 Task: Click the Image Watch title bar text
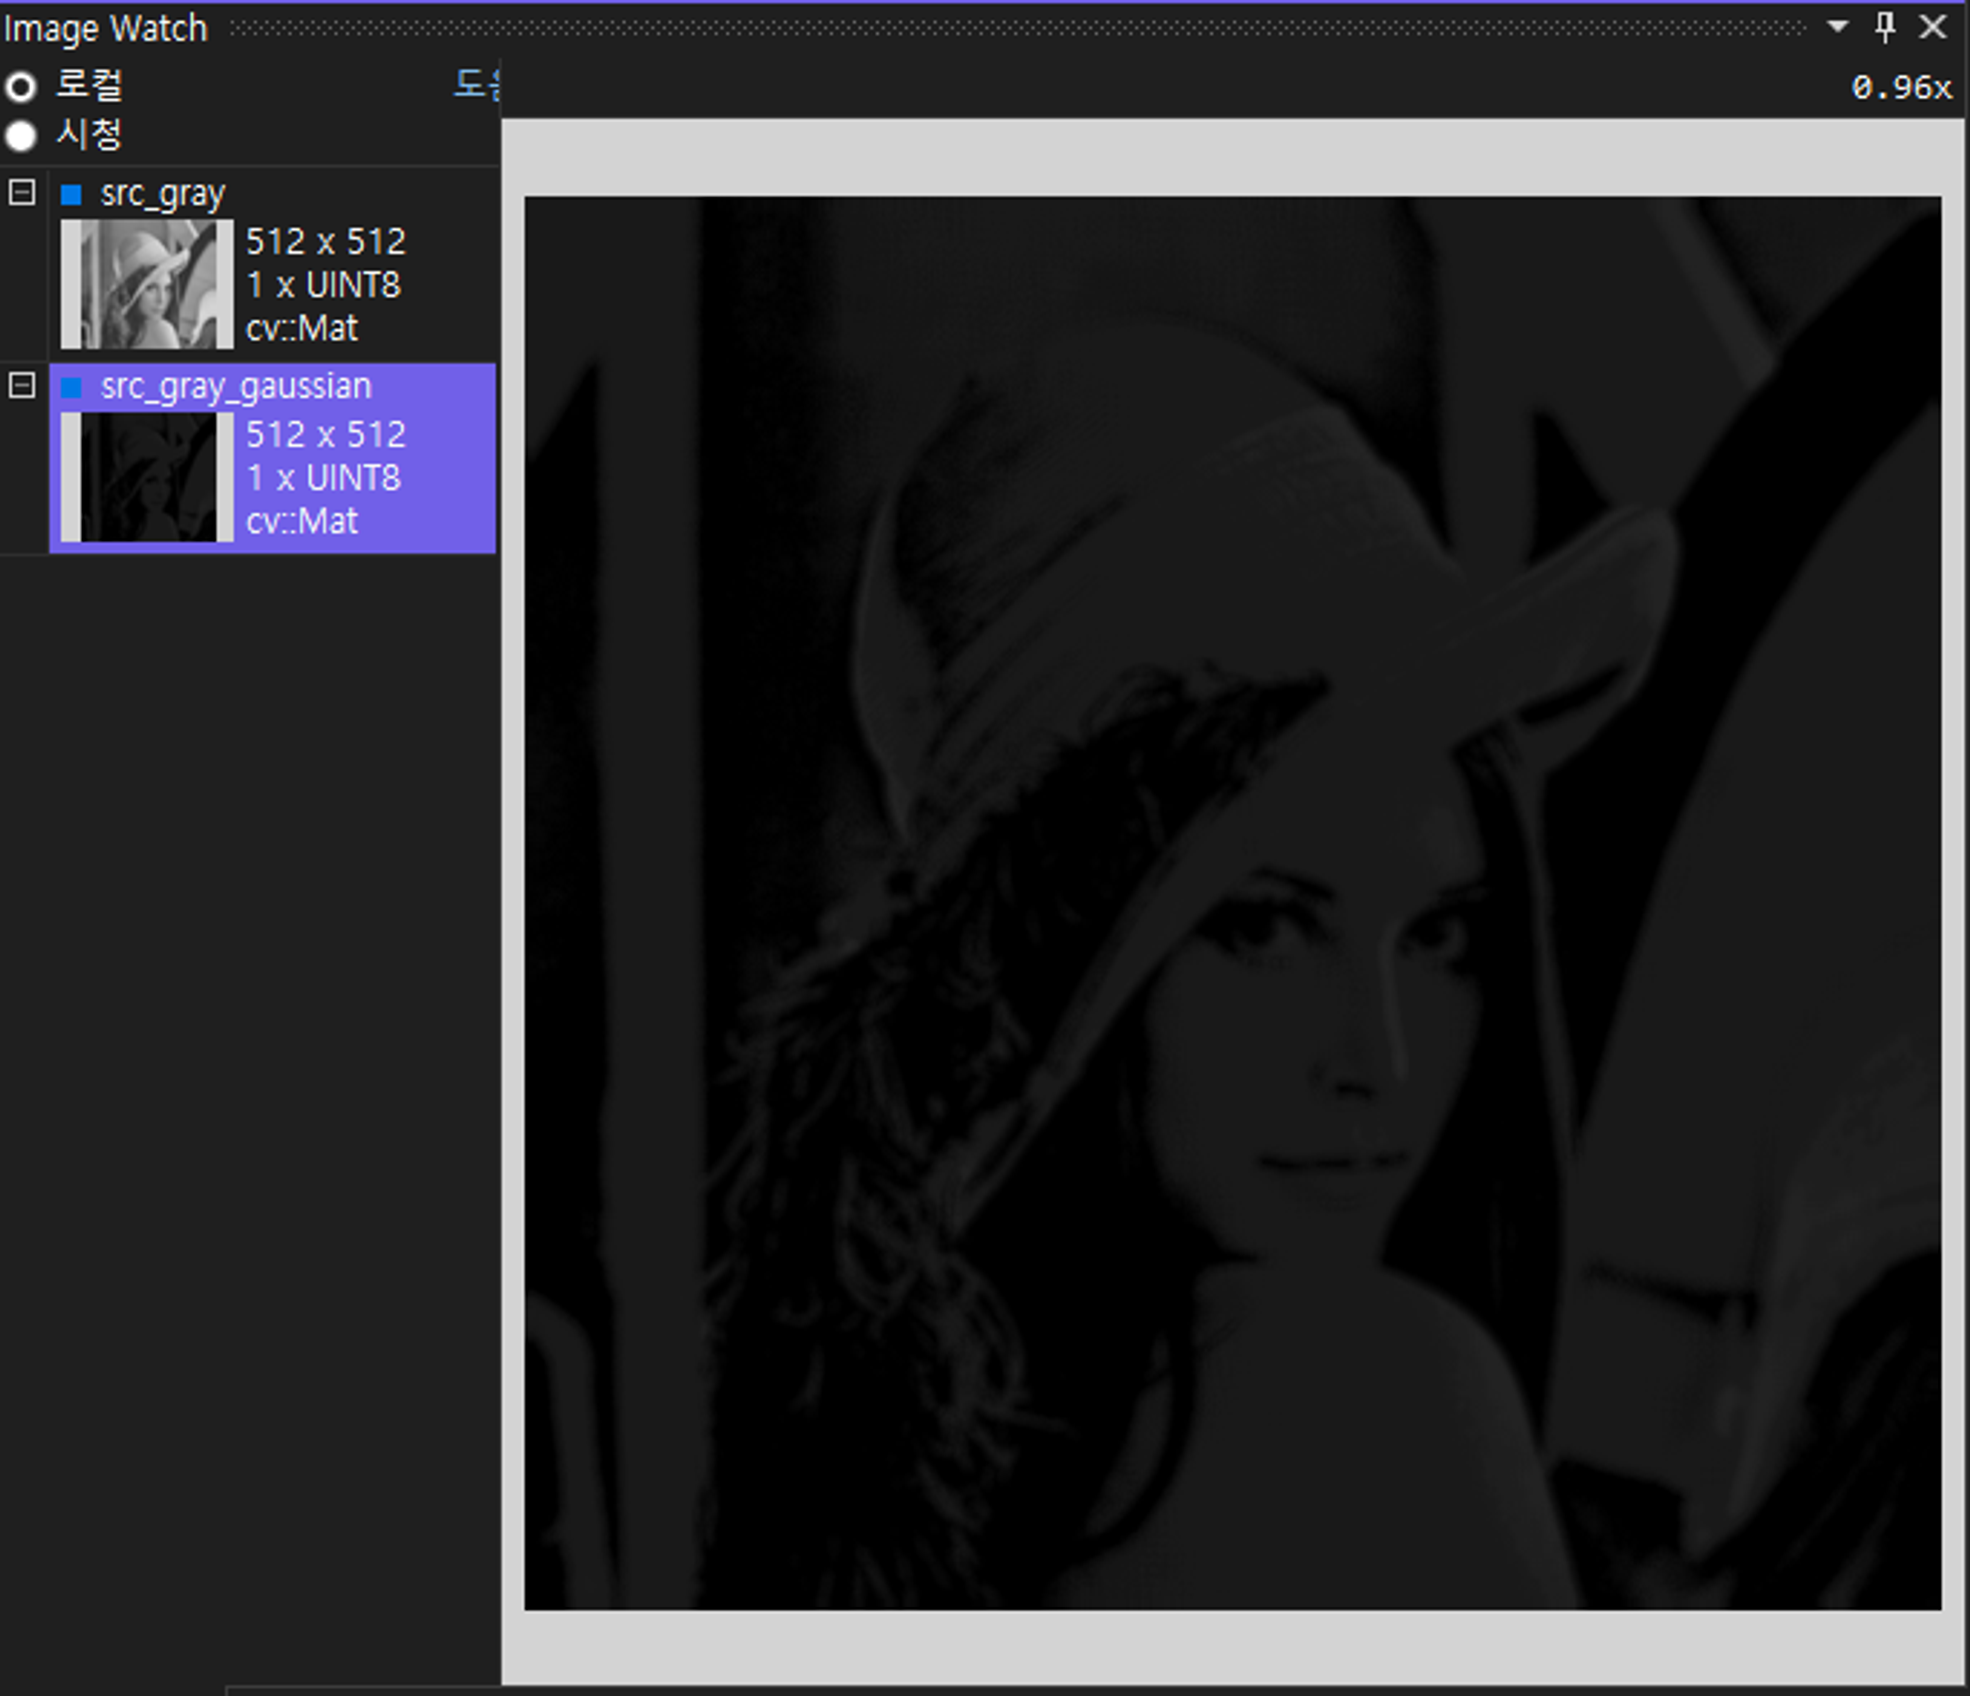tap(106, 28)
